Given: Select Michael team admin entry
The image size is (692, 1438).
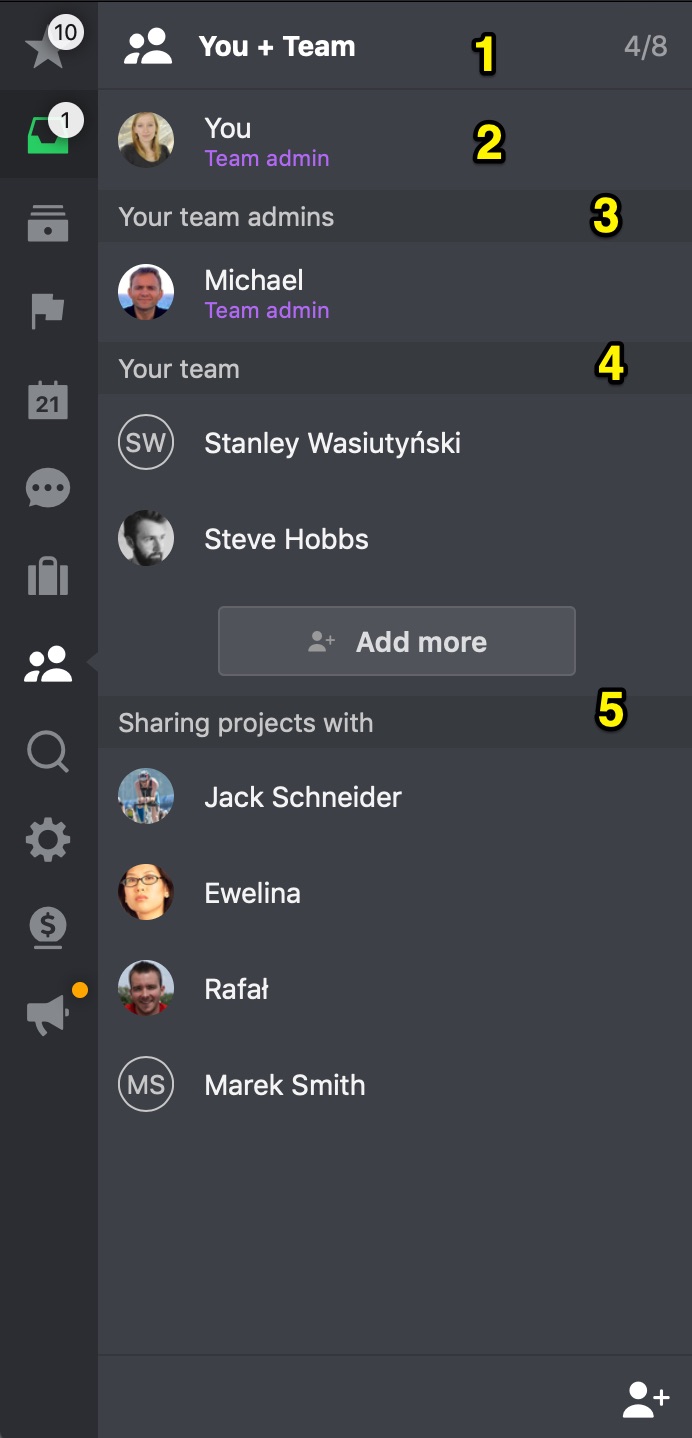Looking at the screenshot, I should 395,293.
